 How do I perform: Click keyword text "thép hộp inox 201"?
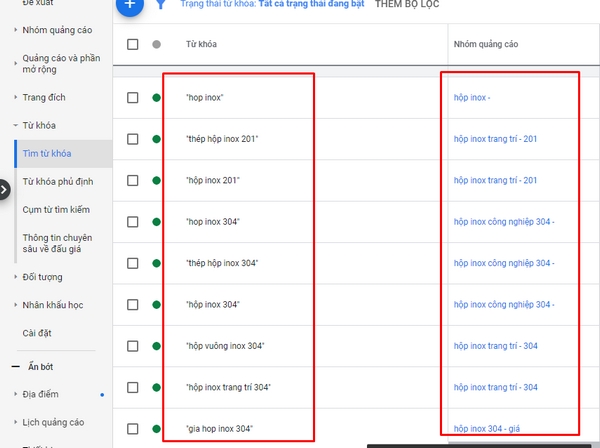[x=222, y=139]
